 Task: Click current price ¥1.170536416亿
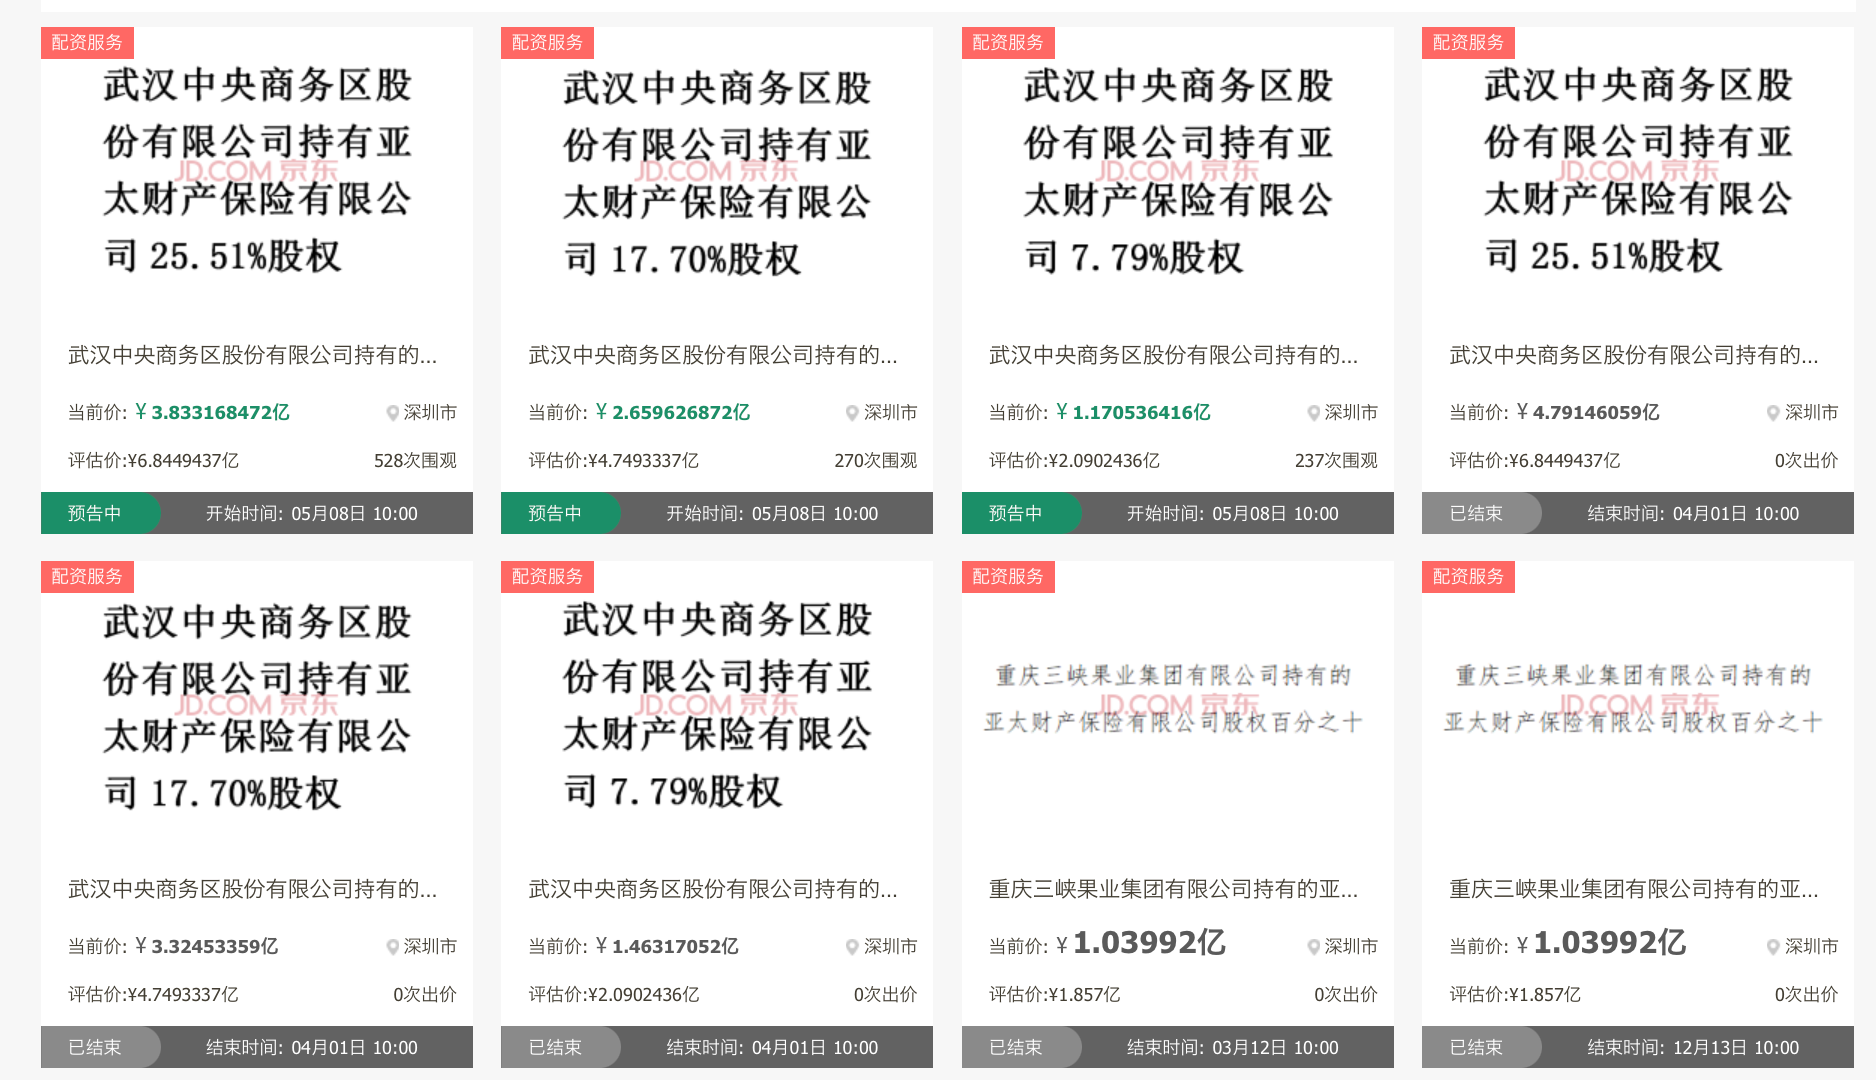pos(1133,412)
